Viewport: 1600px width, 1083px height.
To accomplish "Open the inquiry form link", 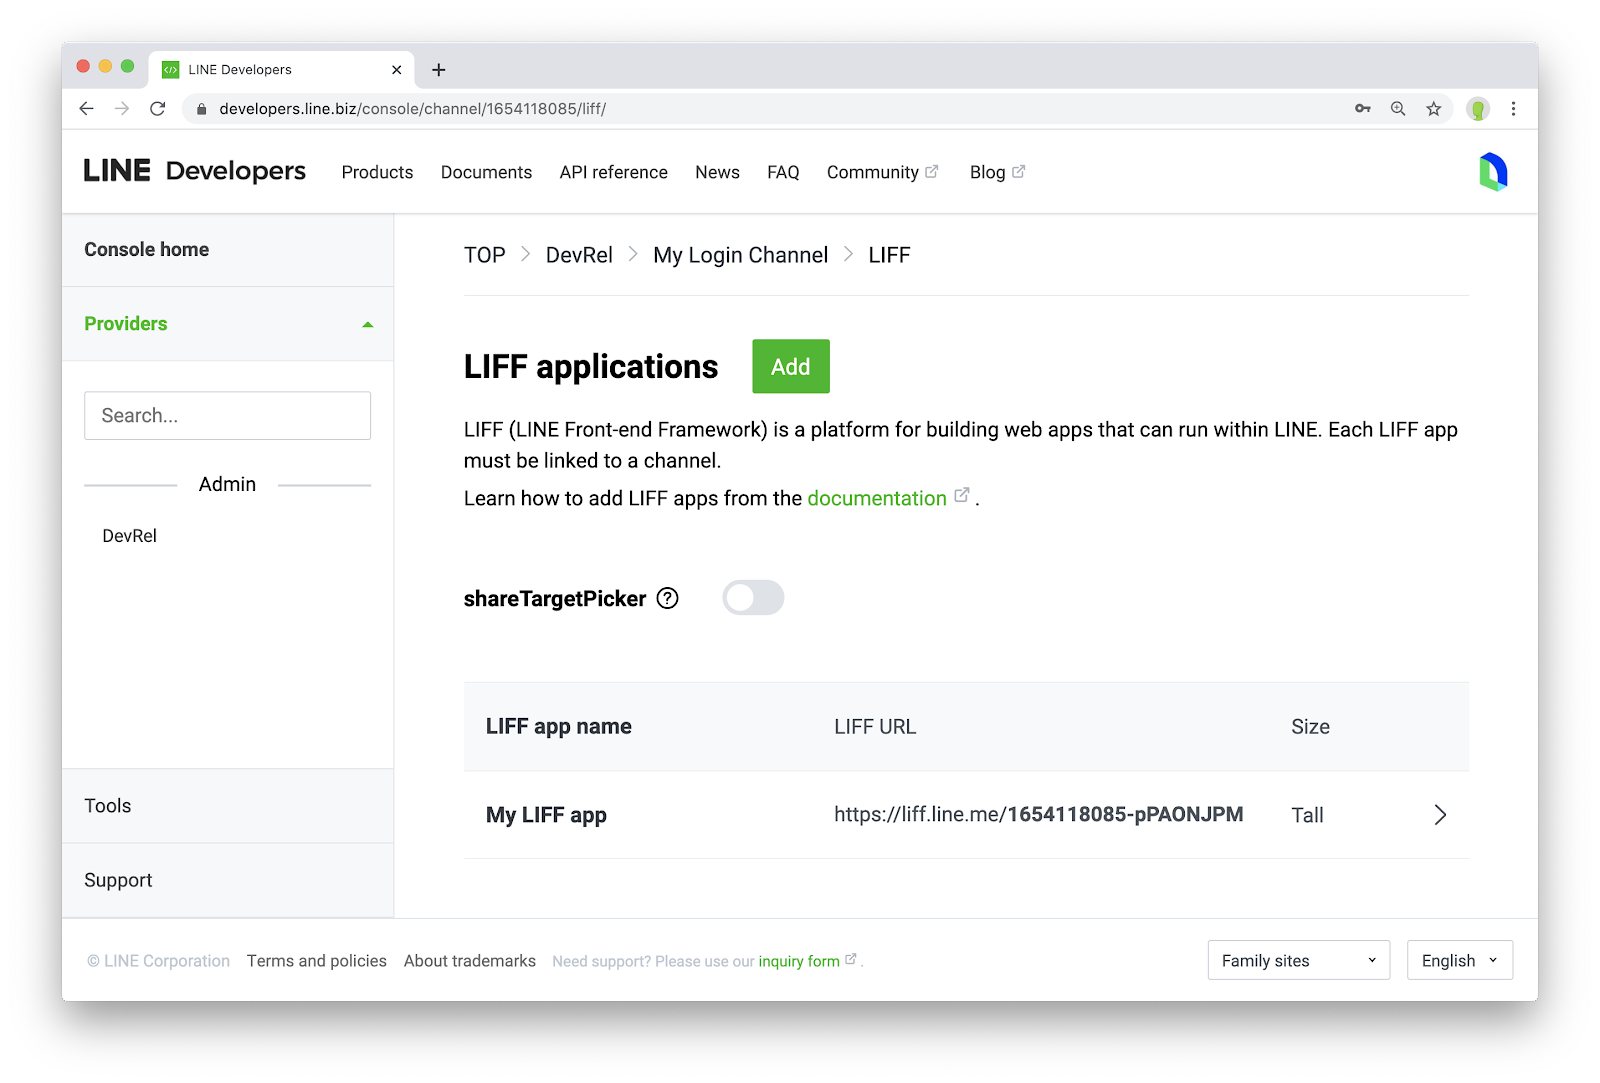I will coord(799,961).
